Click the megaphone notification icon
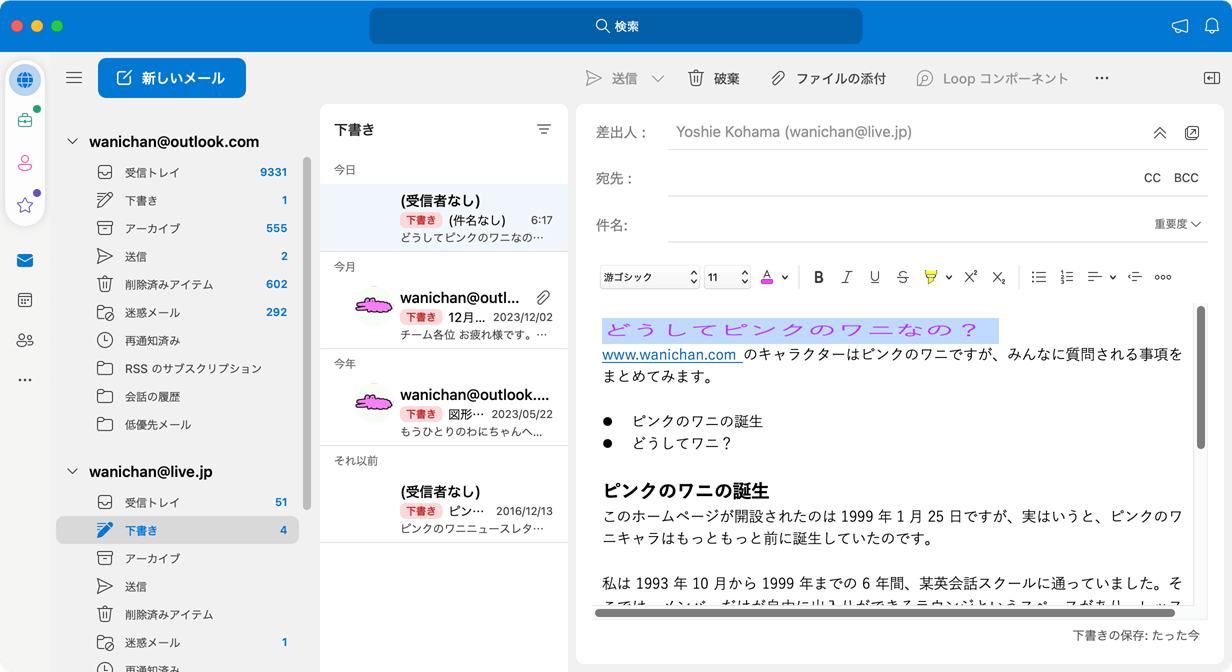 (x=1180, y=26)
